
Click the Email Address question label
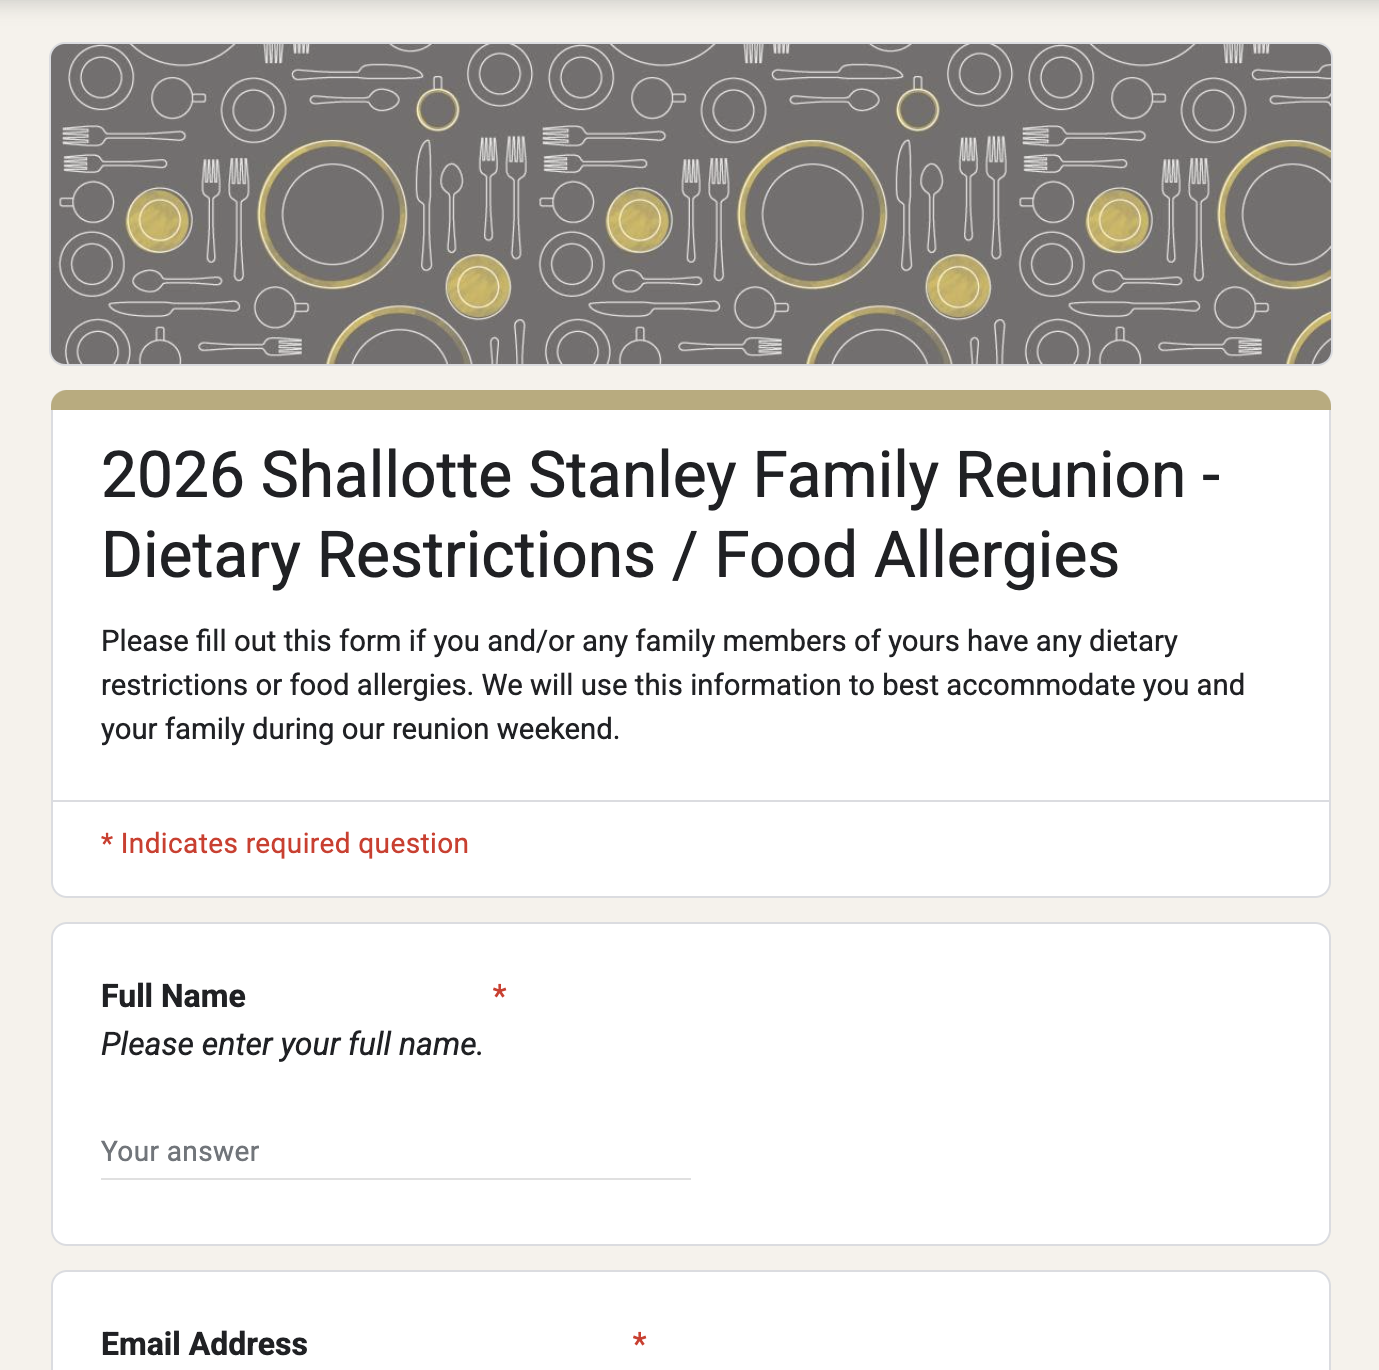pos(204,1344)
